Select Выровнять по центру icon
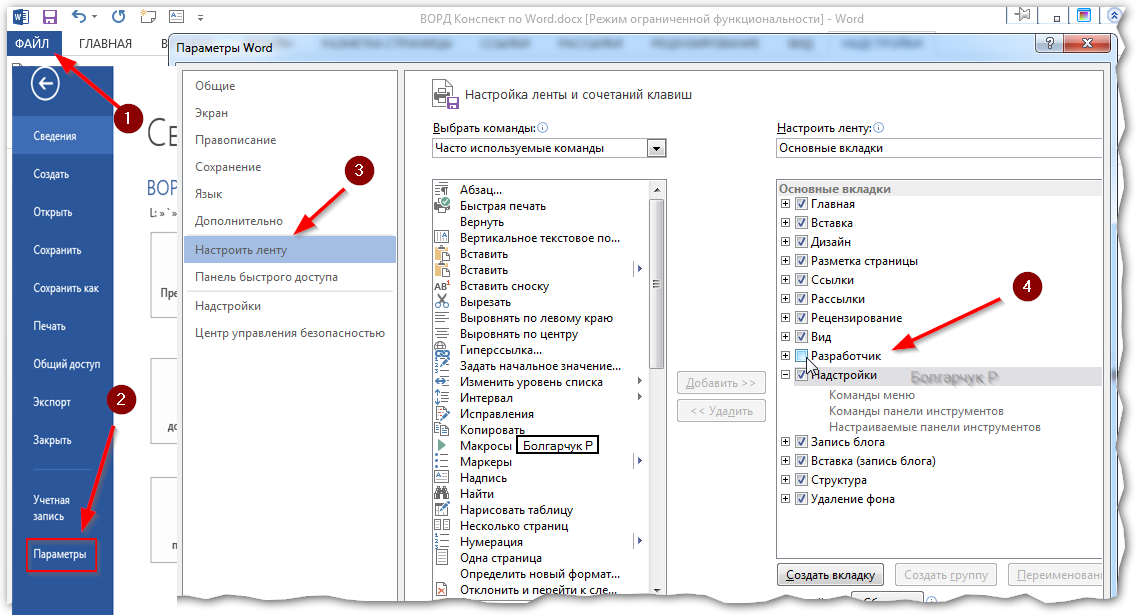This screenshot has height=615, width=1137. [x=442, y=334]
